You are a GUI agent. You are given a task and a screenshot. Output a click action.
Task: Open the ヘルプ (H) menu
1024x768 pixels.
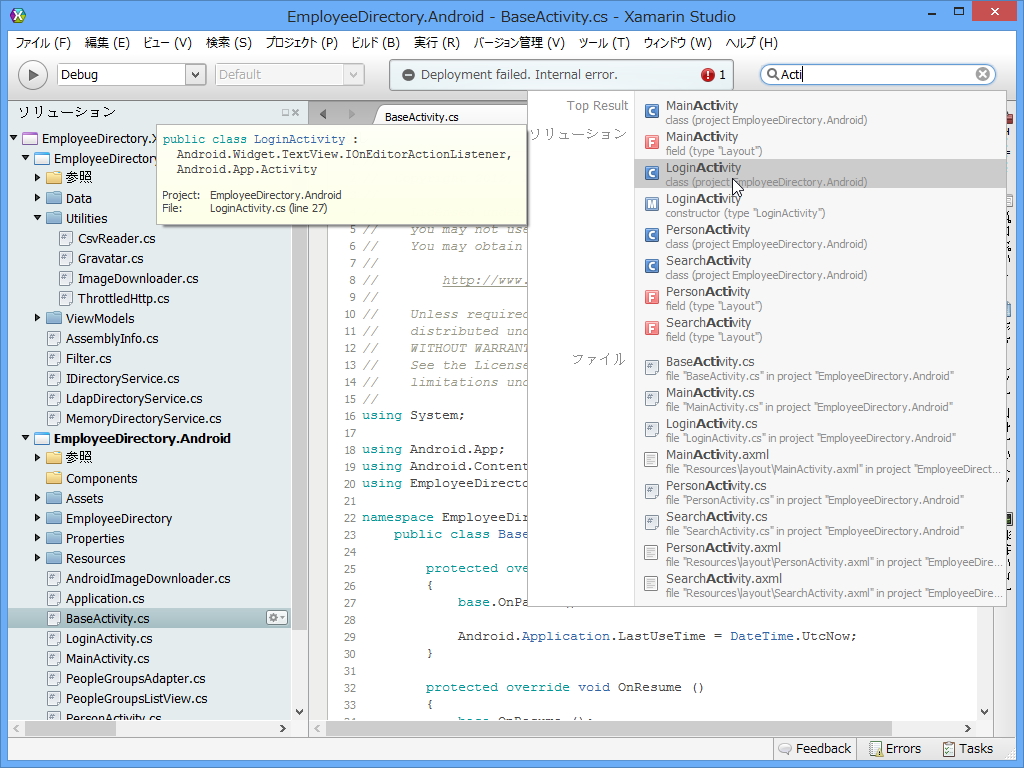coord(751,43)
